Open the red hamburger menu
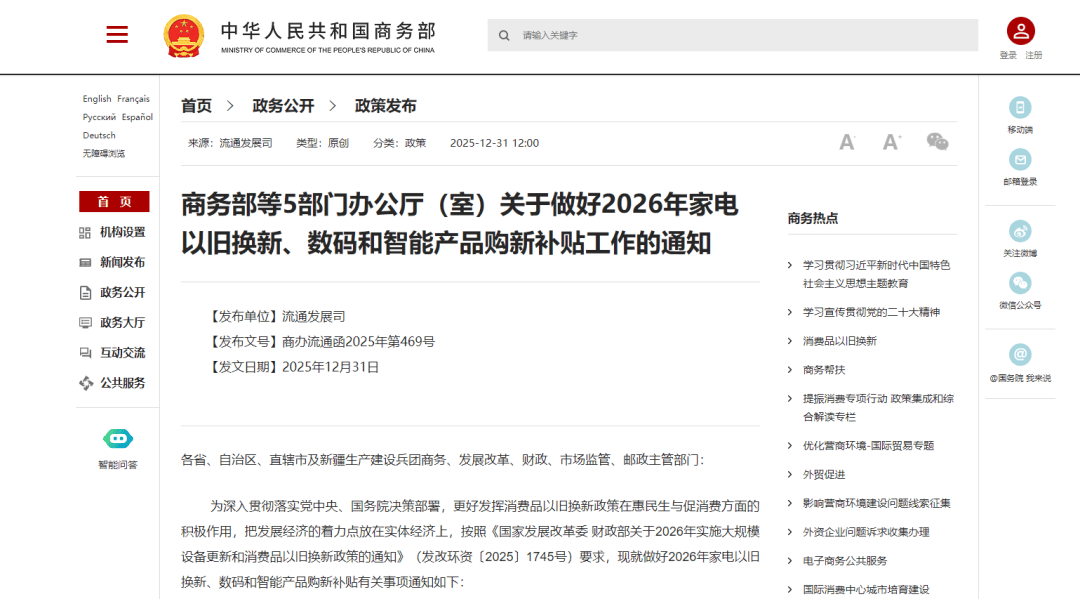Image resolution: width=1080 pixels, height=599 pixels. [117, 35]
